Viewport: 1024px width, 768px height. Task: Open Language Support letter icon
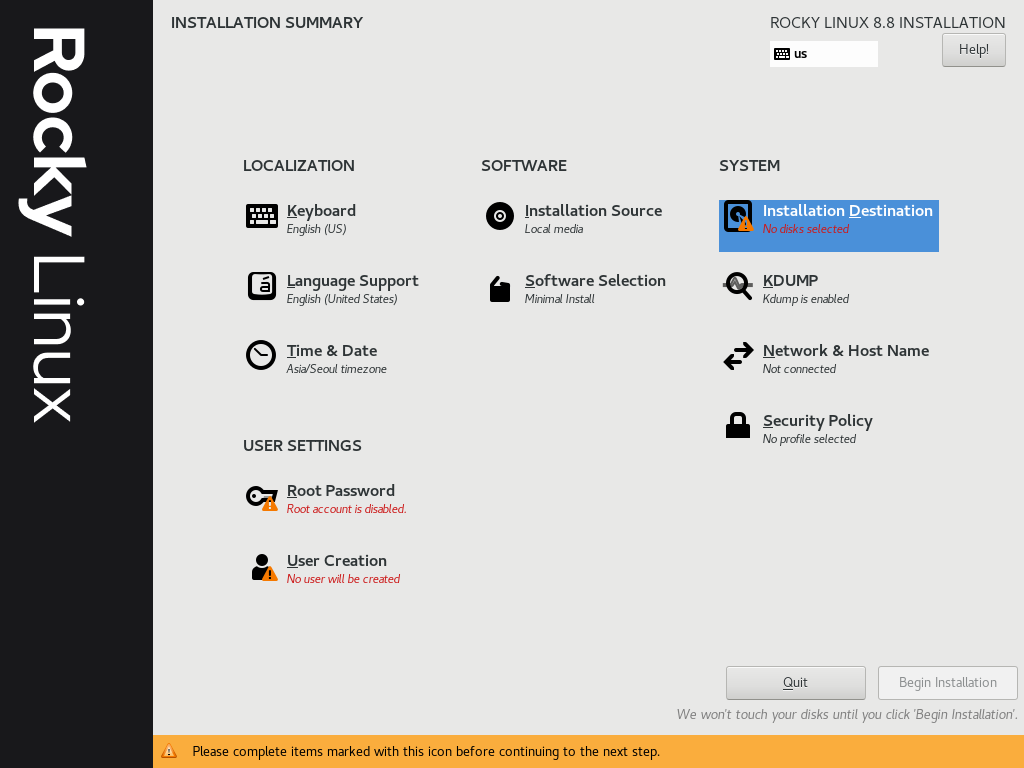262,286
